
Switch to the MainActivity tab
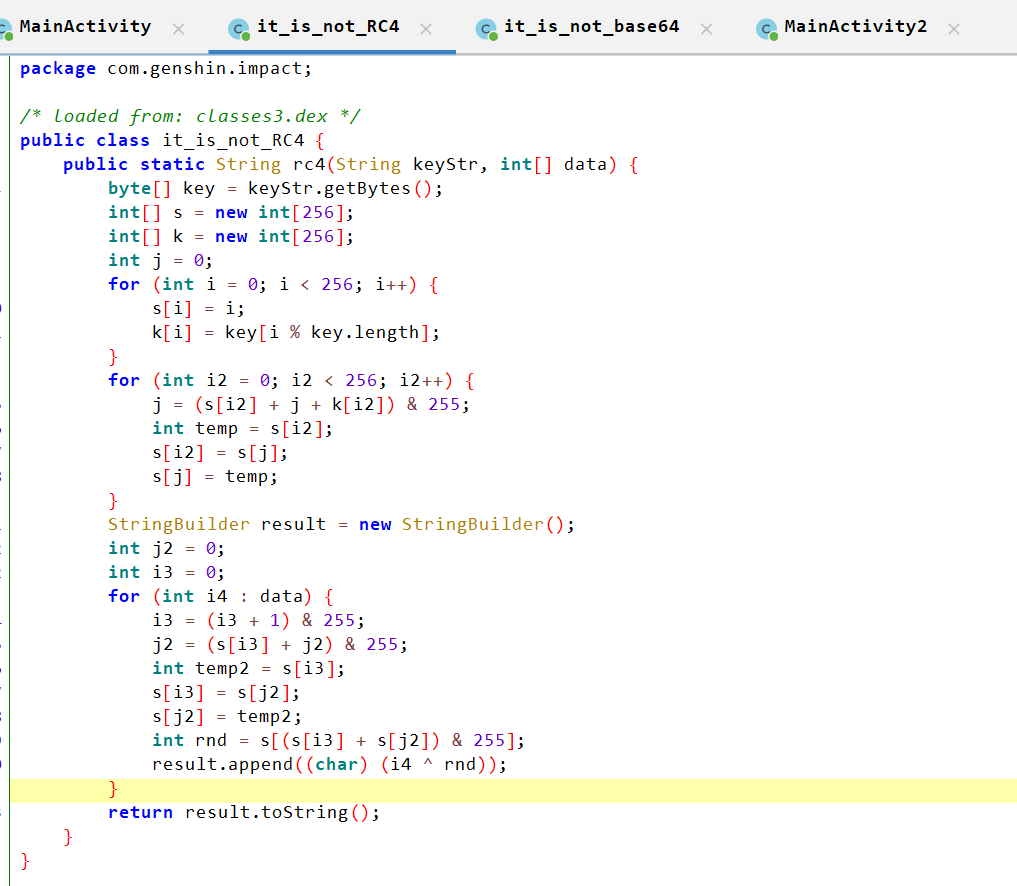click(x=85, y=27)
